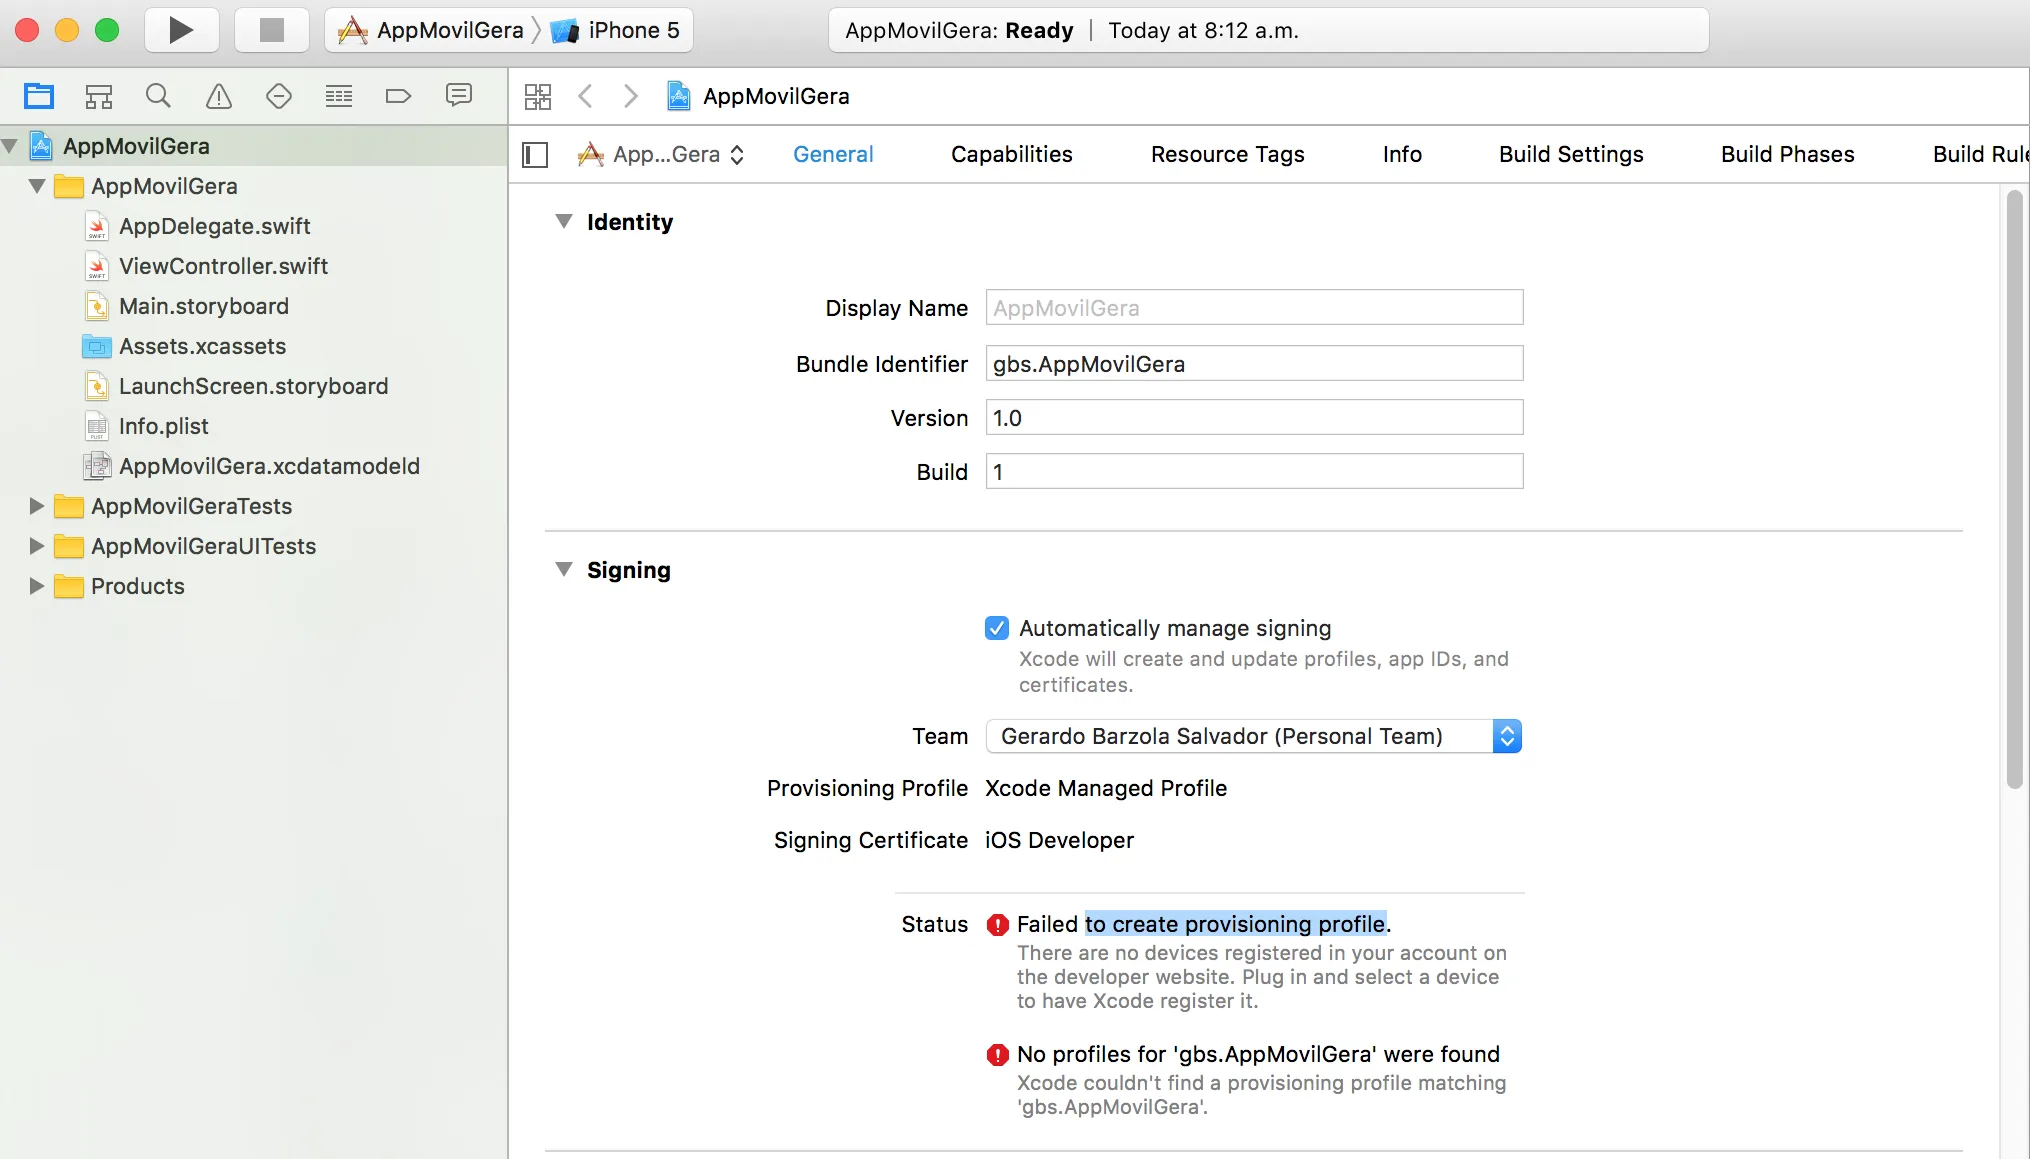The width and height of the screenshot is (2030, 1159).
Task: Click the related items grid icon
Action: tap(538, 96)
